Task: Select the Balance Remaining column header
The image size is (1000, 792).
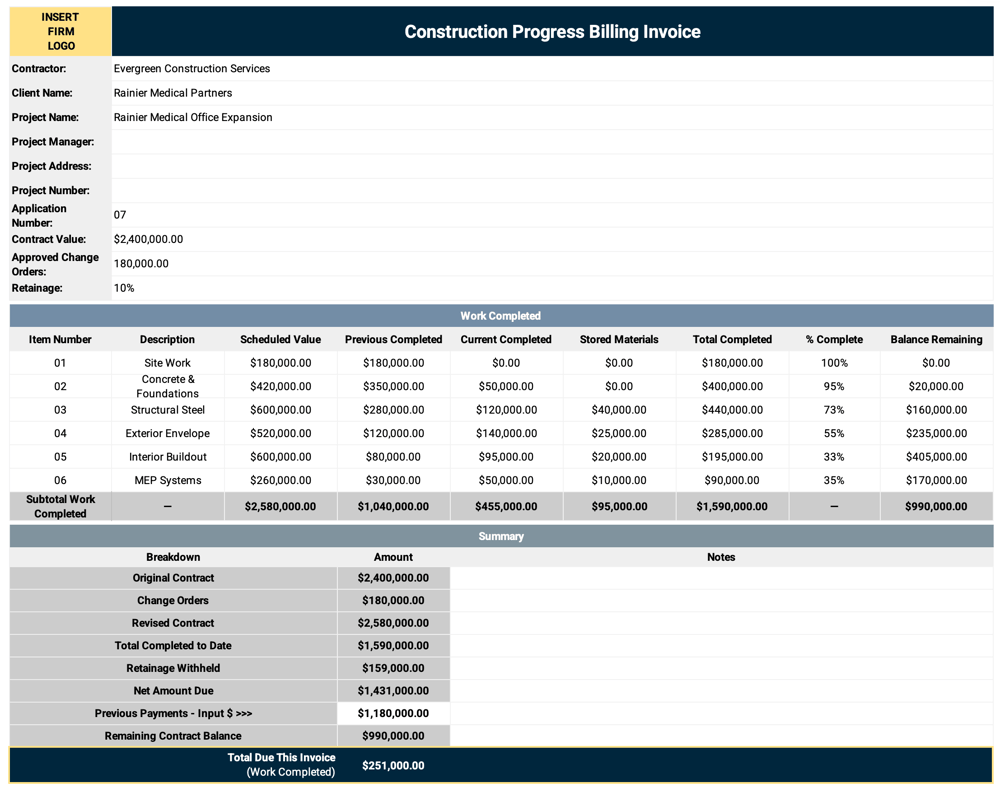Action: coord(936,339)
